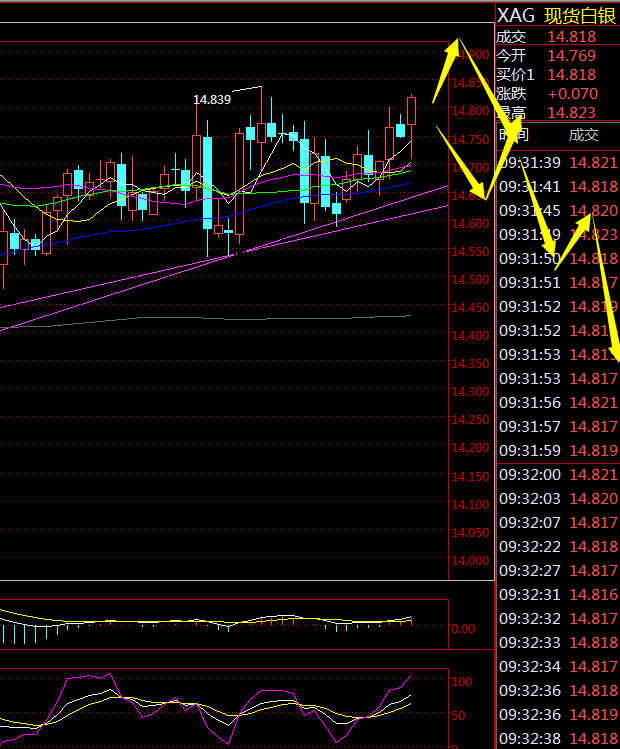The height and width of the screenshot is (749, 620).
Task: Select the 50 level label on oscillator panel
Action: click(459, 716)
